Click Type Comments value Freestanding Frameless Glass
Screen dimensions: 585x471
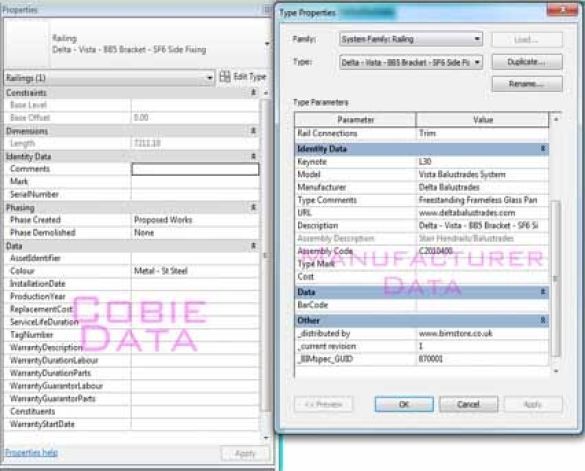(x=482, y=200)
